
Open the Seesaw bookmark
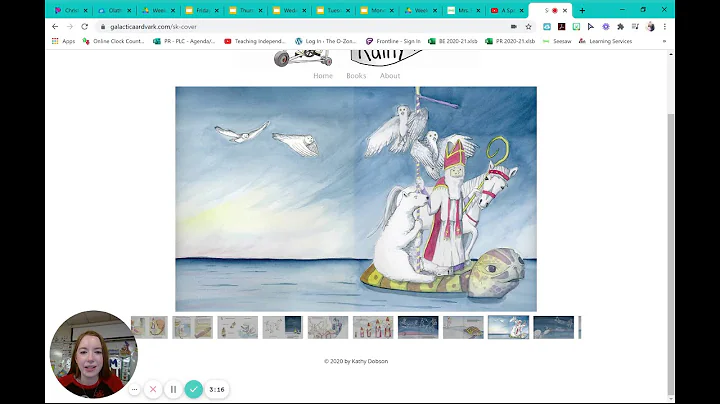click(557, 41)
